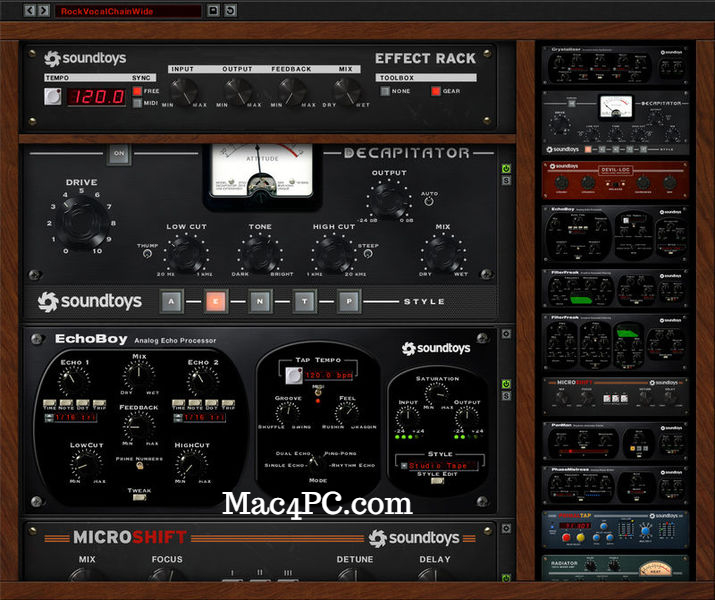Add PanMan from the gear toolbox
This screenshot has height=600, width=715.
tap(615, 440)
